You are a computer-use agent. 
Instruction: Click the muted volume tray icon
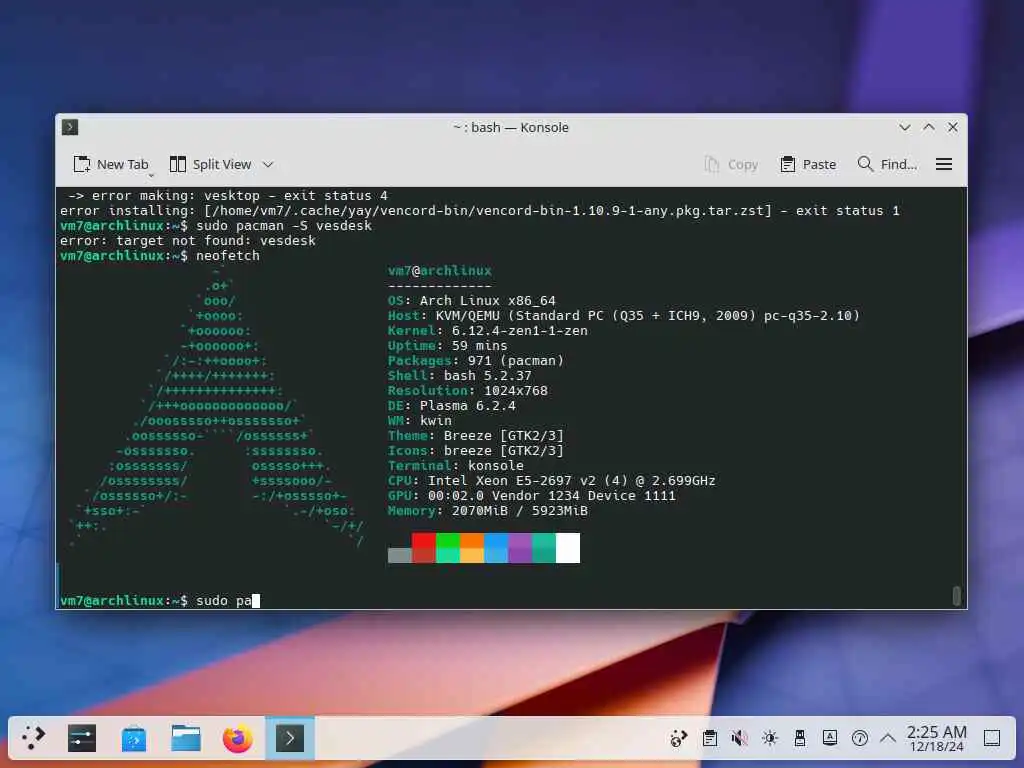coord(739,738)
